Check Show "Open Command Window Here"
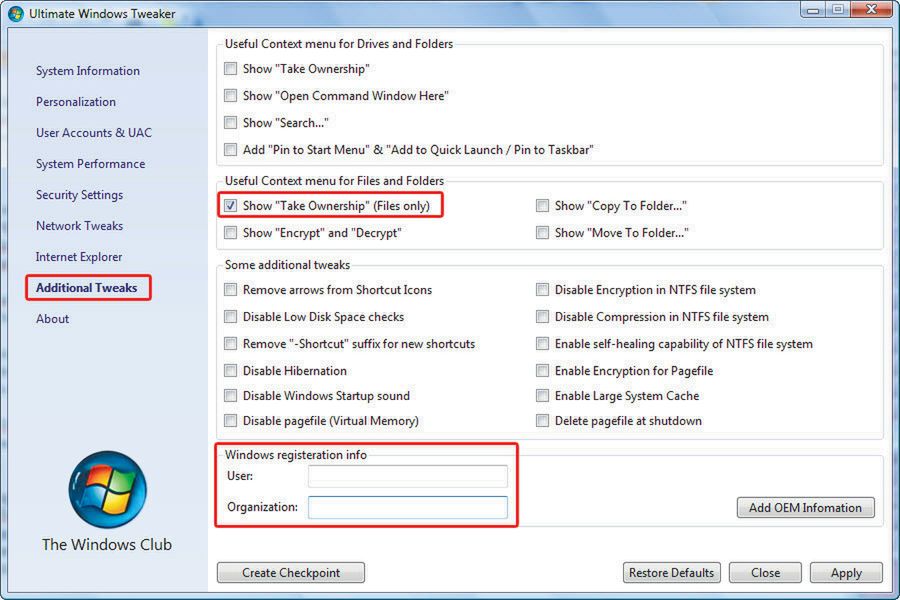Image resolution: width=900 pixels, height=600 pixels. tap(230, 95)
